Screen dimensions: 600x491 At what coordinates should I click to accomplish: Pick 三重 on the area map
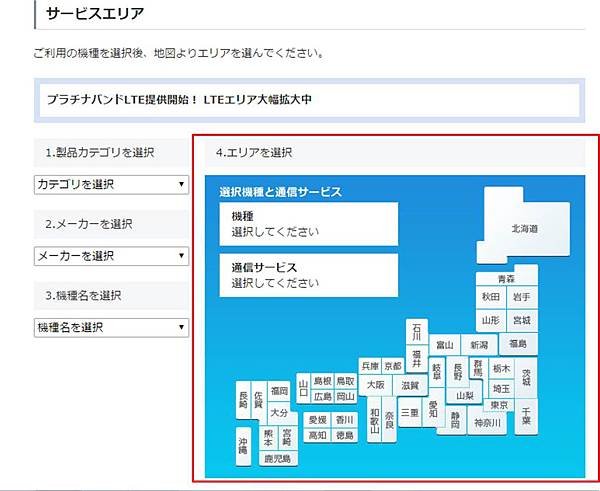point(409,412)
